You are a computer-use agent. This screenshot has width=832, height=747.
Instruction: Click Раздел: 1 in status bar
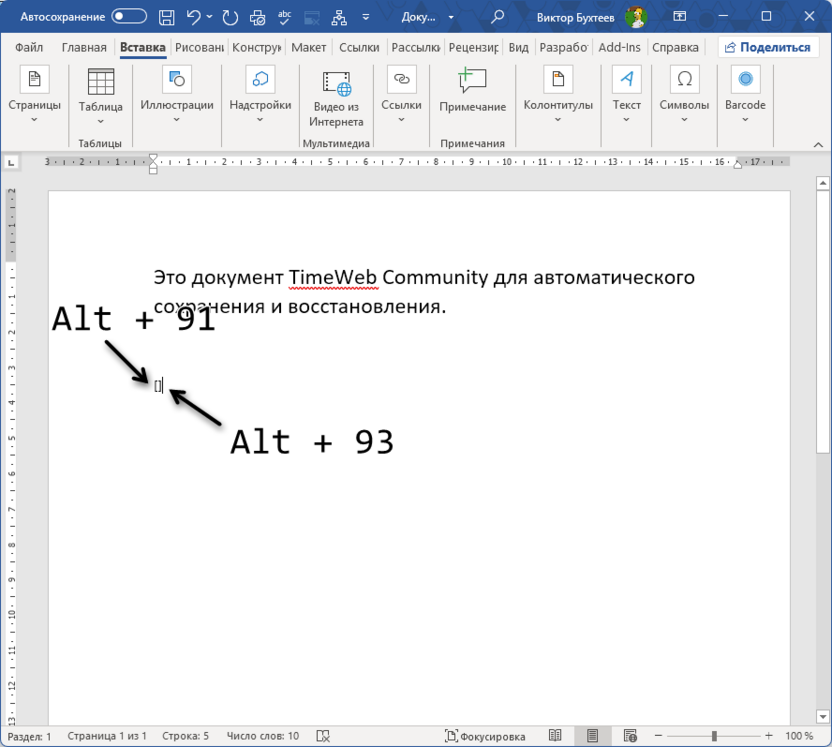(x=30, y=736)
